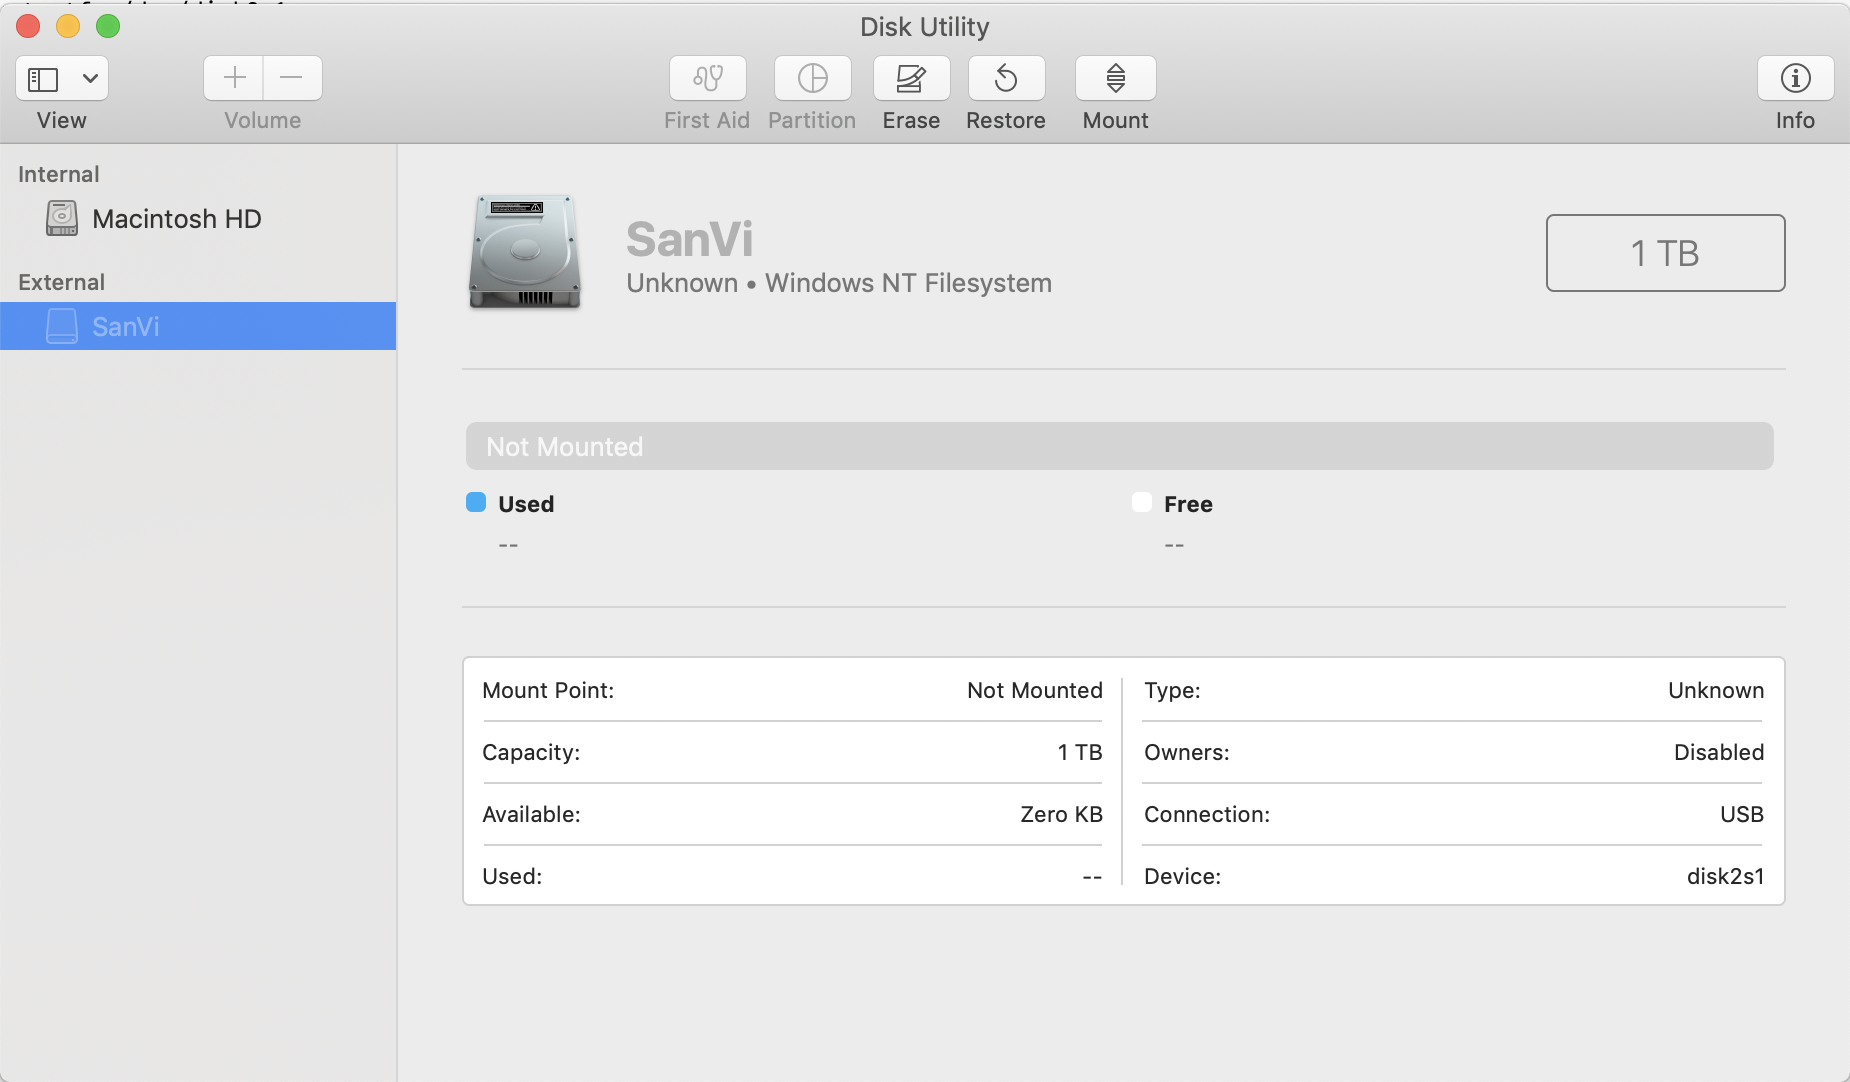This screenshot has height=1082, width=1850.
Task: Close the Disk Utility window
Action: pos(28,27)
